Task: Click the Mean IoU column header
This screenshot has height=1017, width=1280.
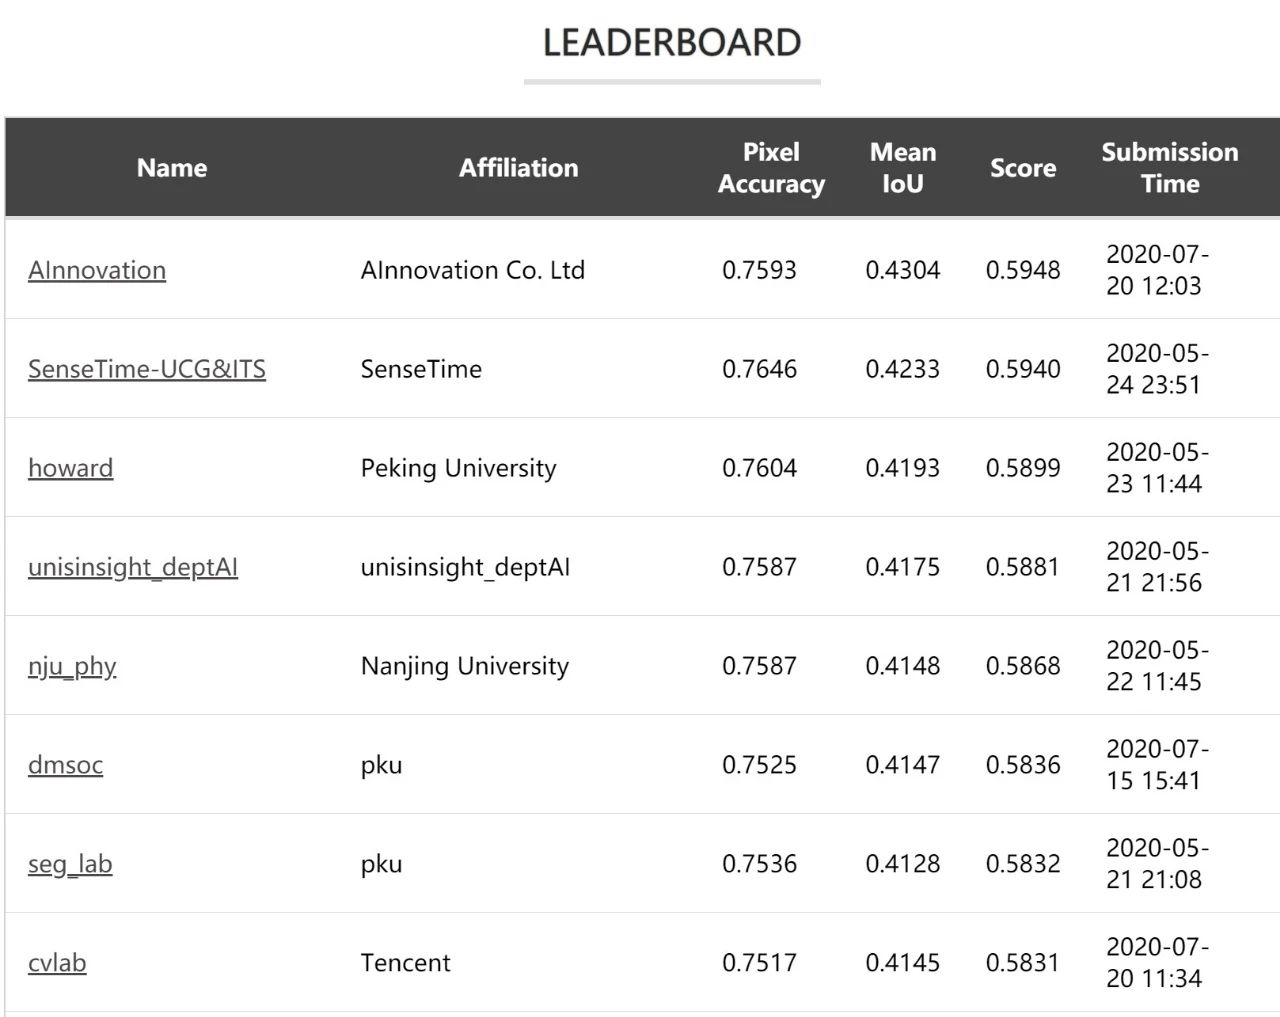Action: (x=903, y=168)
